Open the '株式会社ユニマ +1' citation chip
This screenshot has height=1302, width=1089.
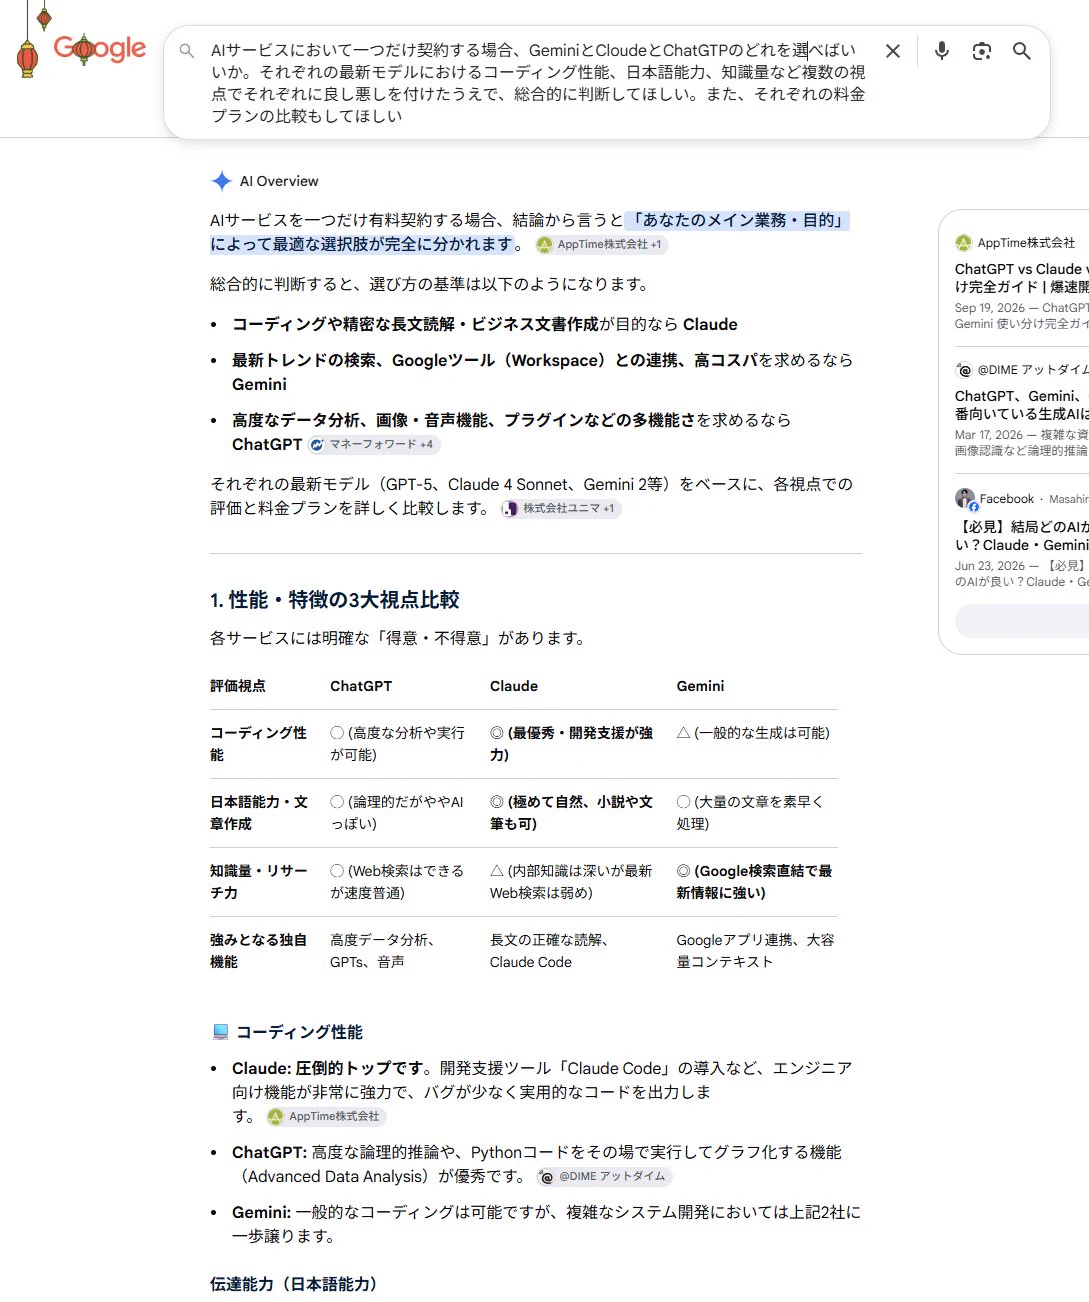pyautogui.click(x=560, y=508)
